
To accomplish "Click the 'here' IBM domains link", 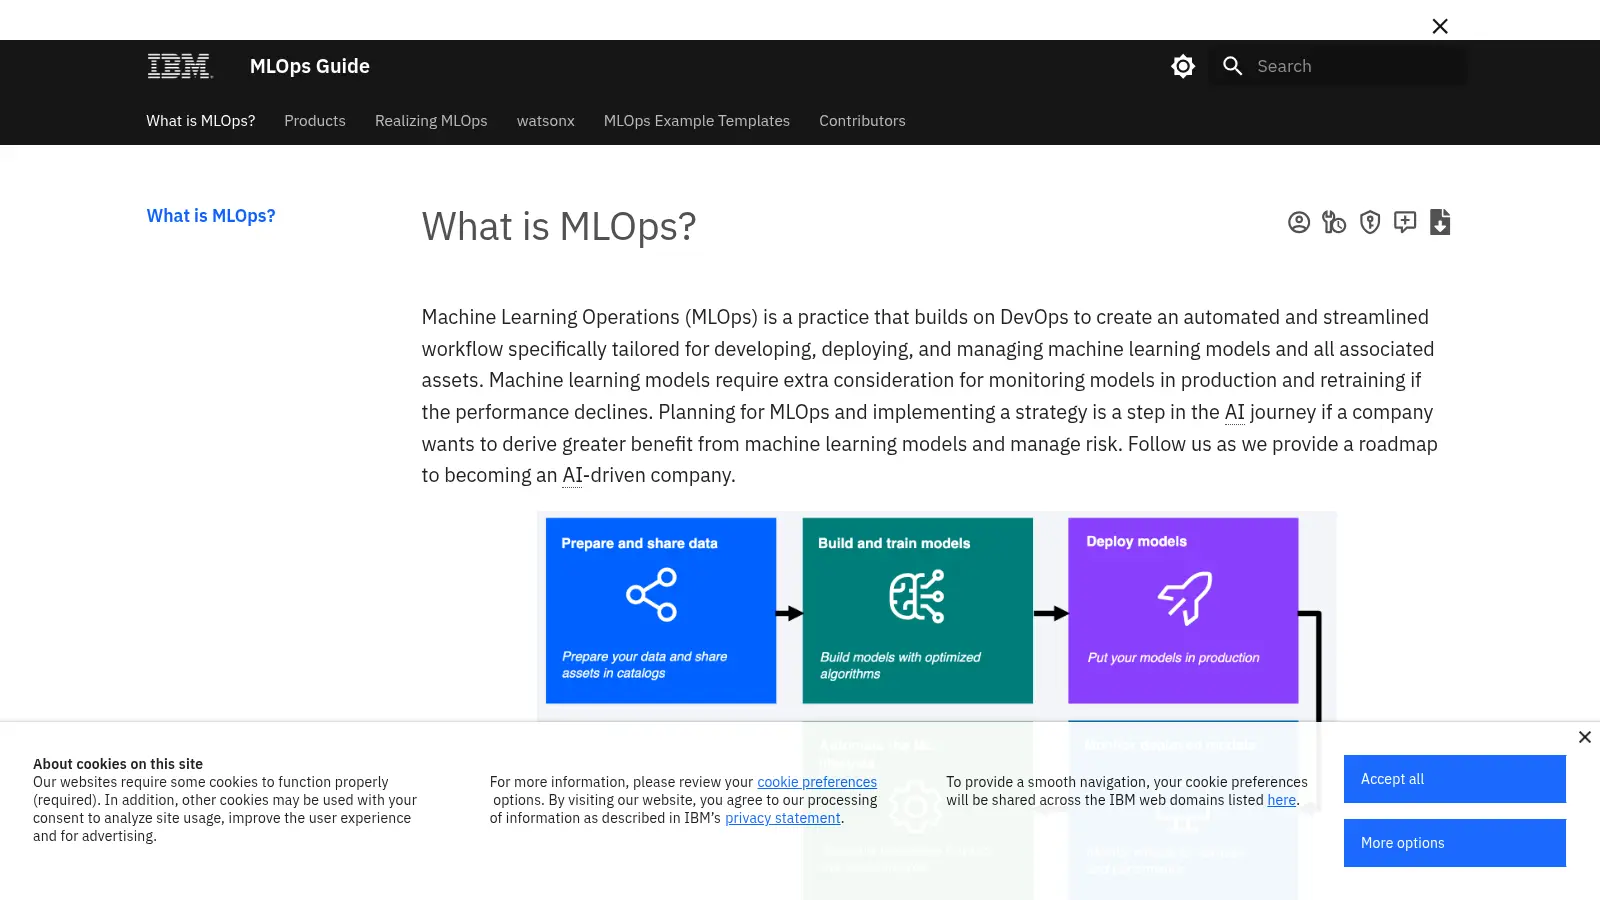I will tap(1282, 800).
